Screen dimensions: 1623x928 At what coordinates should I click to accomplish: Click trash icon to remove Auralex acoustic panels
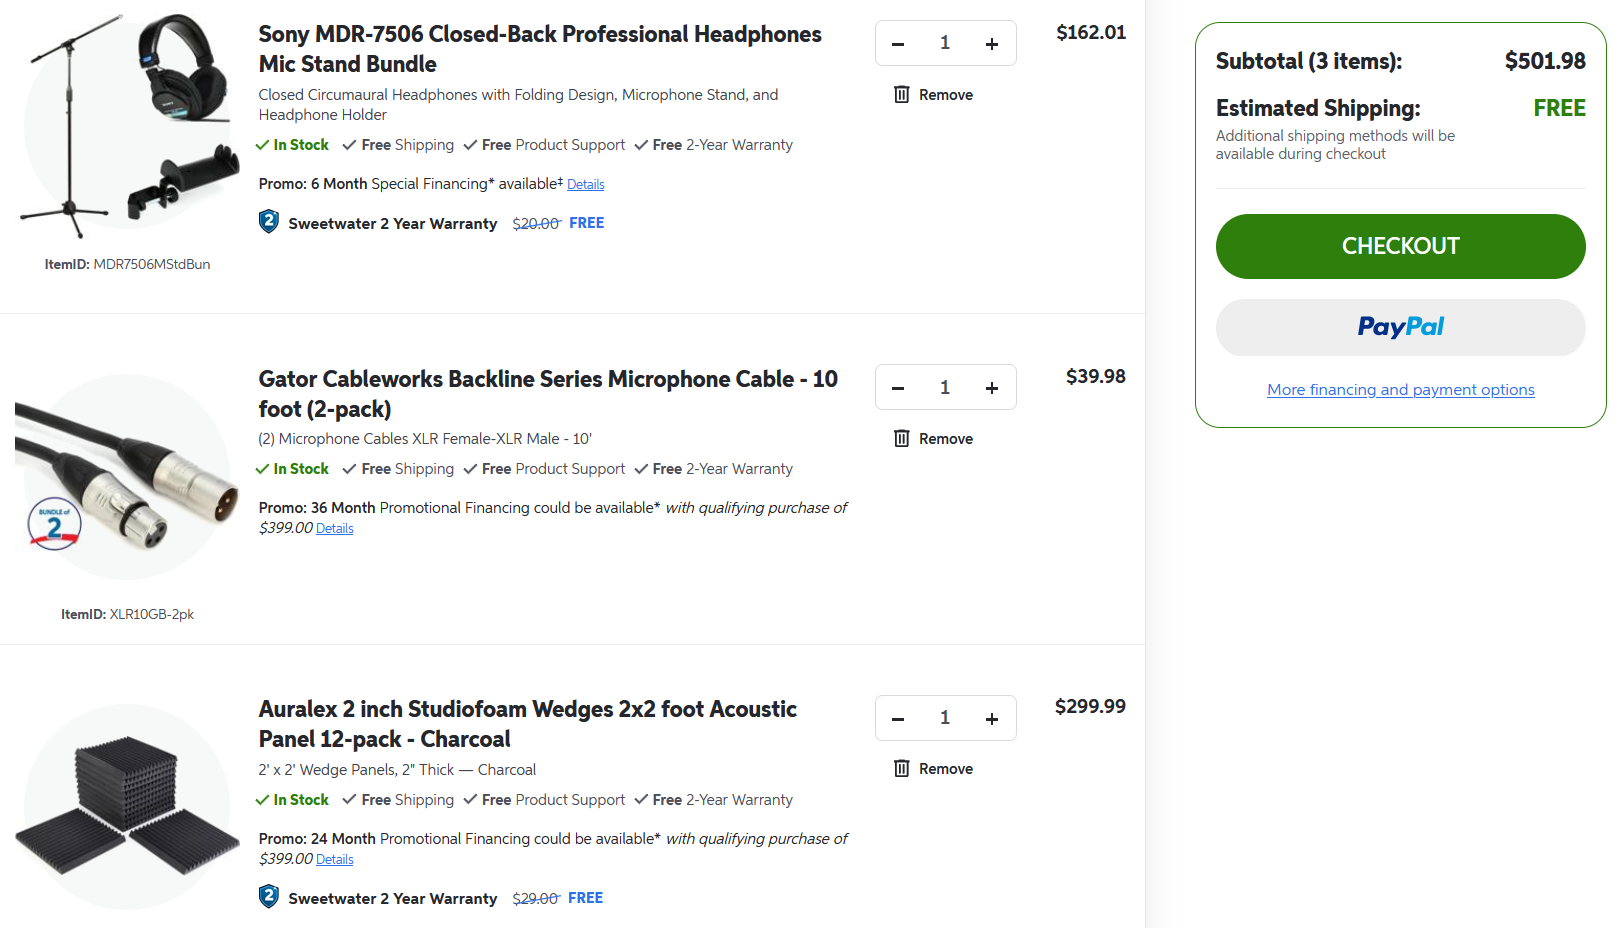pyautogui.click(x=902, y=769)
